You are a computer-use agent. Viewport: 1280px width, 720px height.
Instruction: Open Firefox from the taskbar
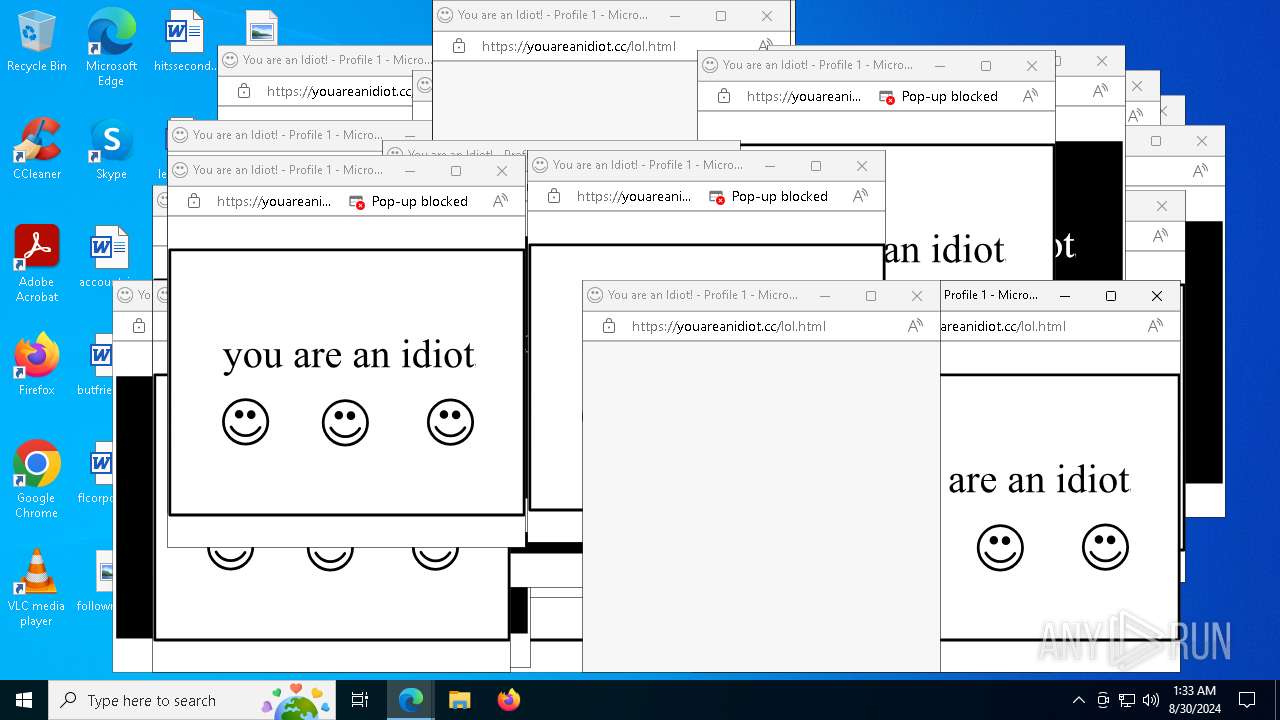(508, 700)
